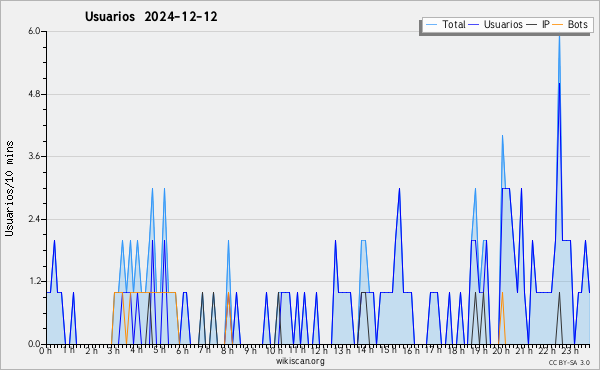Click the '21 h' x-axis label
The height and width of the screenshot is (370, 600).
tap(524, 350)
